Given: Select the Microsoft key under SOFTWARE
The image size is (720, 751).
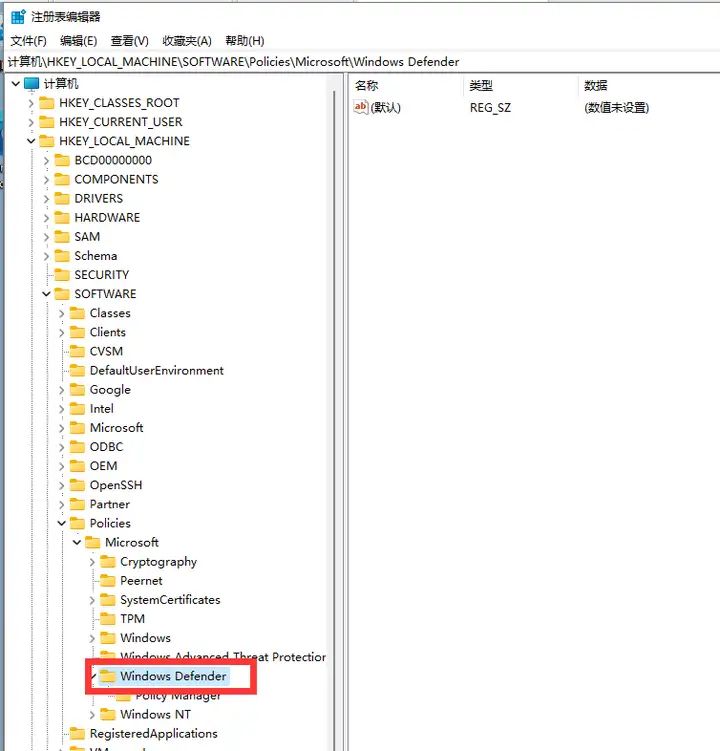Looking at the screenshot, I should tap(116, 428).
